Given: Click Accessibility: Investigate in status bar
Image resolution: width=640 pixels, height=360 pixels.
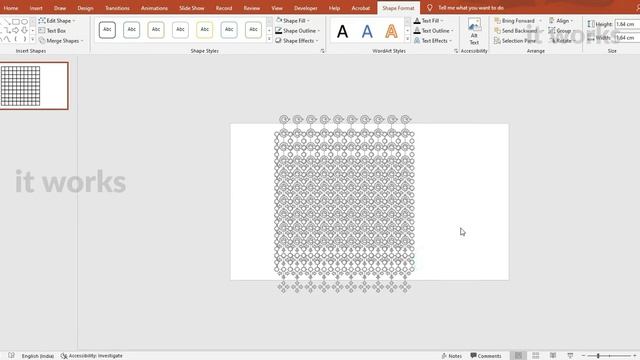Looking at the screenshot, I should pos(92,356).
